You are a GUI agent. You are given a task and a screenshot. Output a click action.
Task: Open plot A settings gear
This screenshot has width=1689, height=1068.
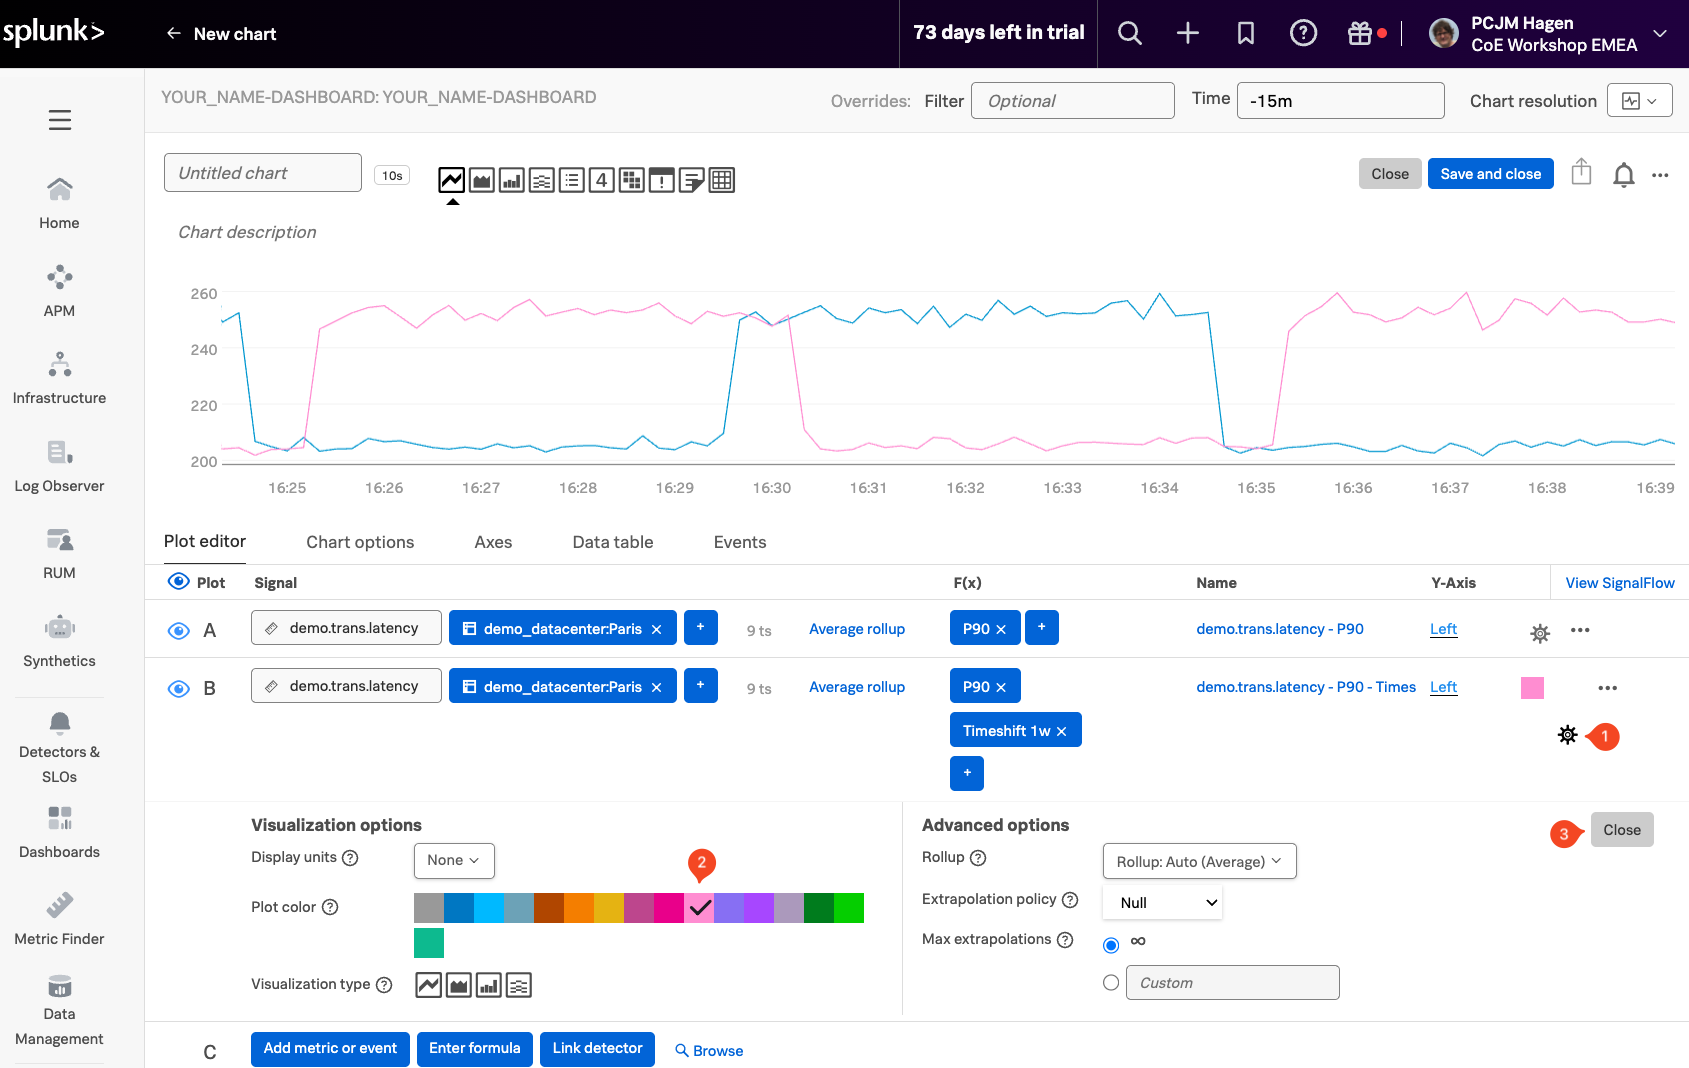tap(1540, 632)
